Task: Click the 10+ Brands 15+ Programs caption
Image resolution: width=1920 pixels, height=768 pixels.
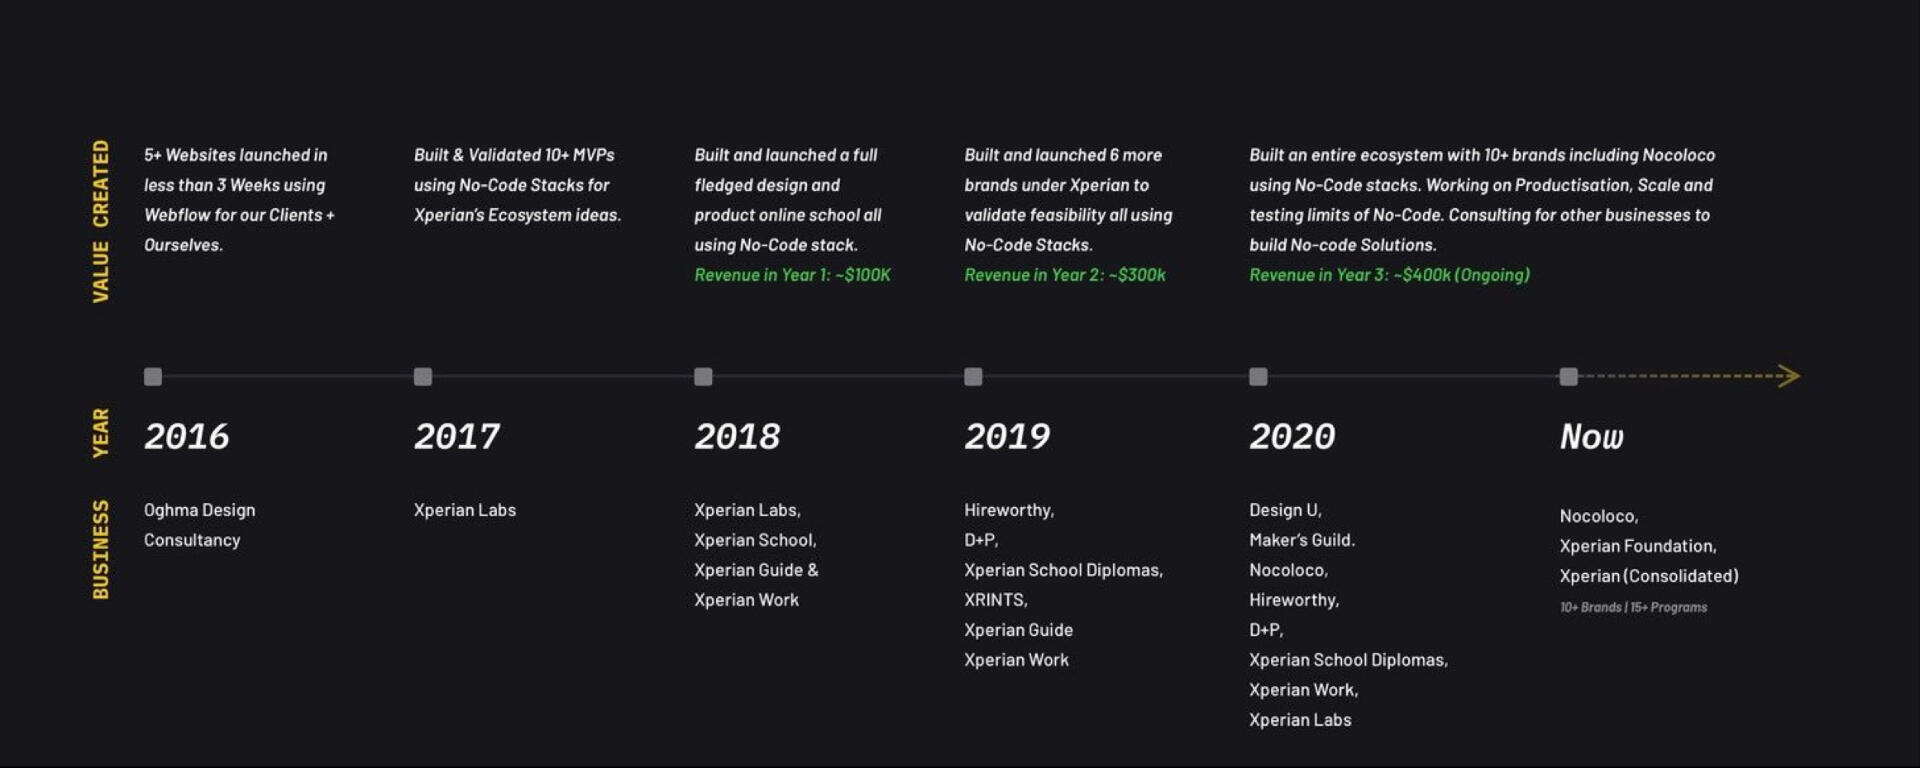Action: [1633, 607]
